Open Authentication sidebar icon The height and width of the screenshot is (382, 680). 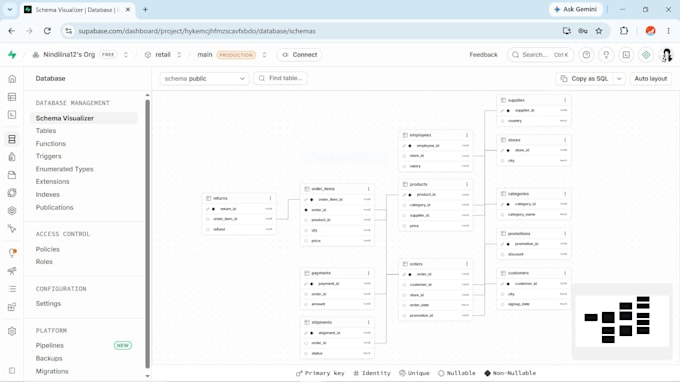click(x=12, y=157)
